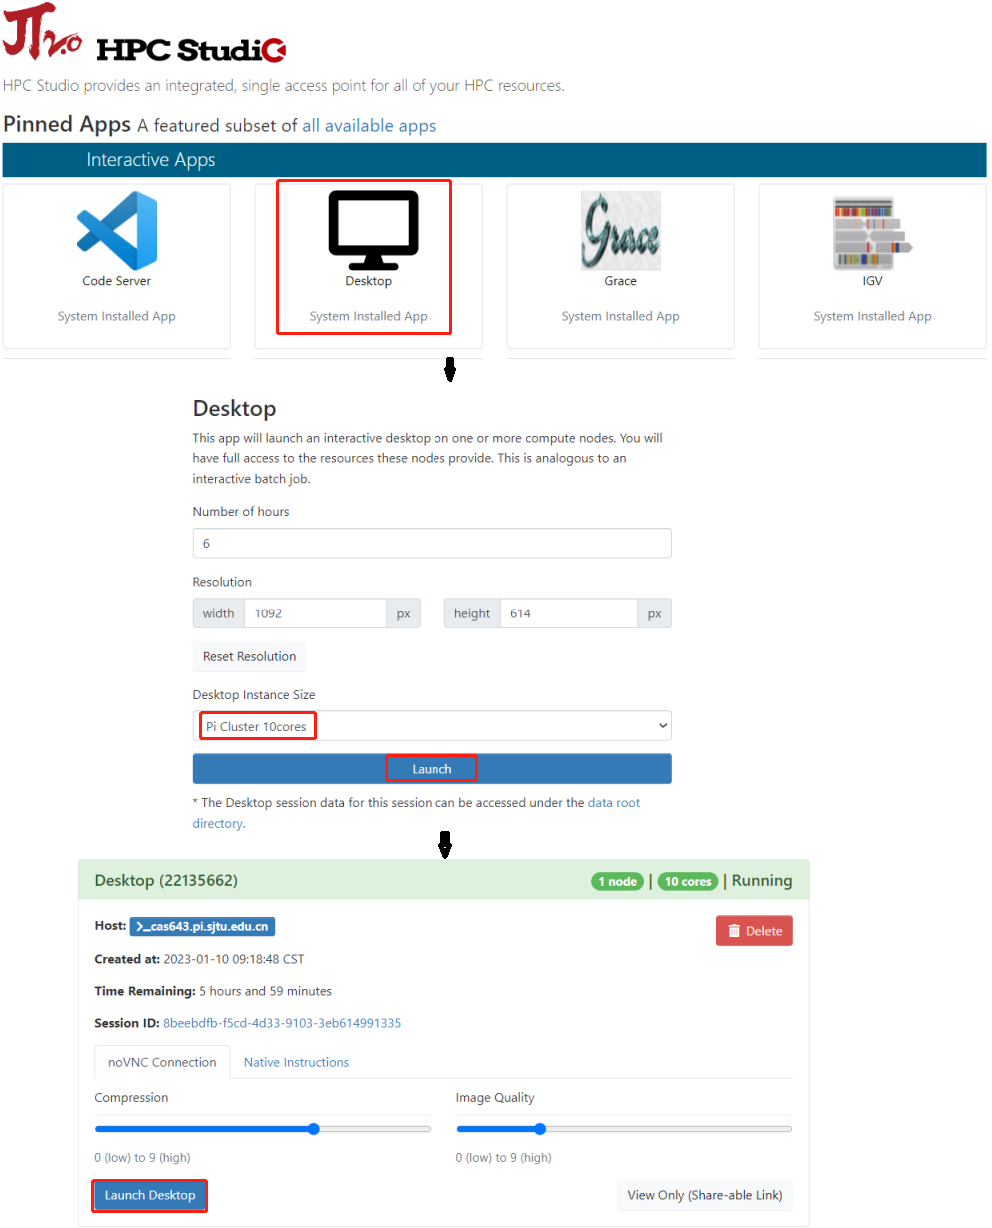Screen dimensions: 992x1228
Task: Click the "Running" status text
Action: 762,881
